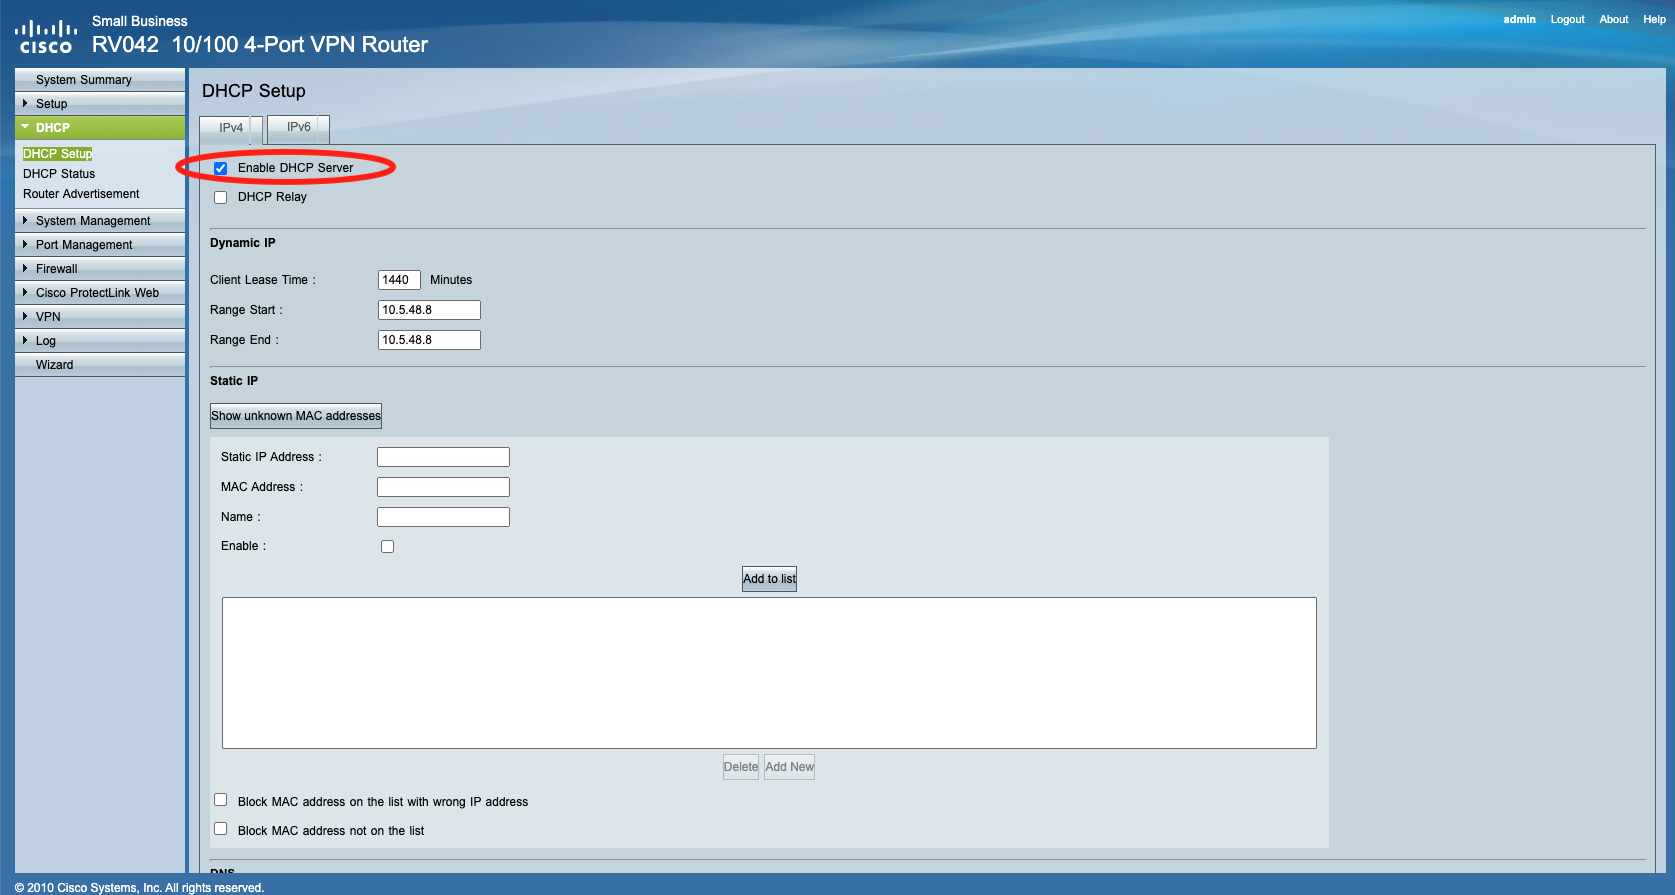Click the Static IP section heading

click(234, 381)
